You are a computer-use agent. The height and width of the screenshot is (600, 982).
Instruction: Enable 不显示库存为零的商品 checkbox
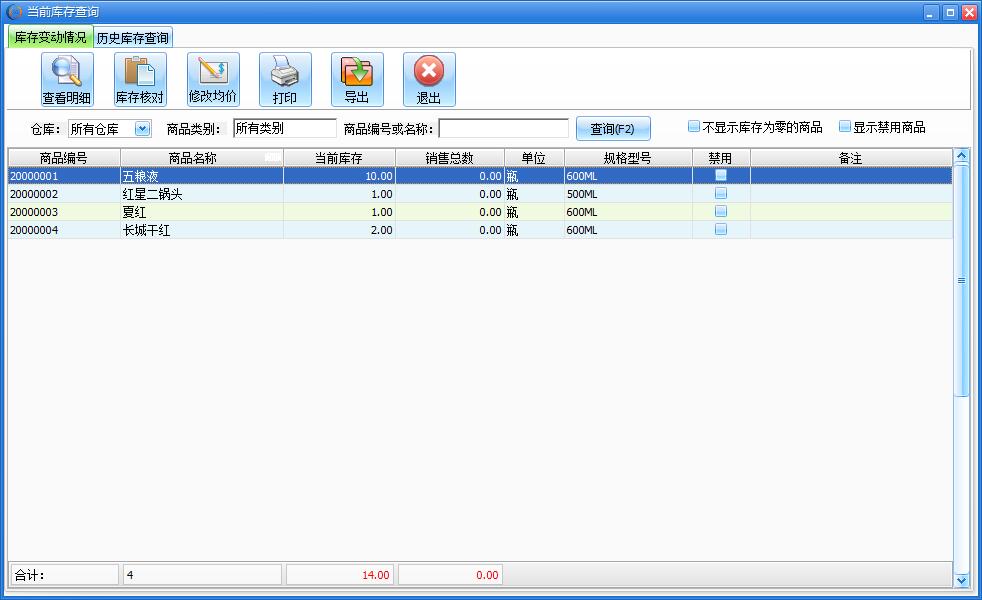(x=694, y=127)
